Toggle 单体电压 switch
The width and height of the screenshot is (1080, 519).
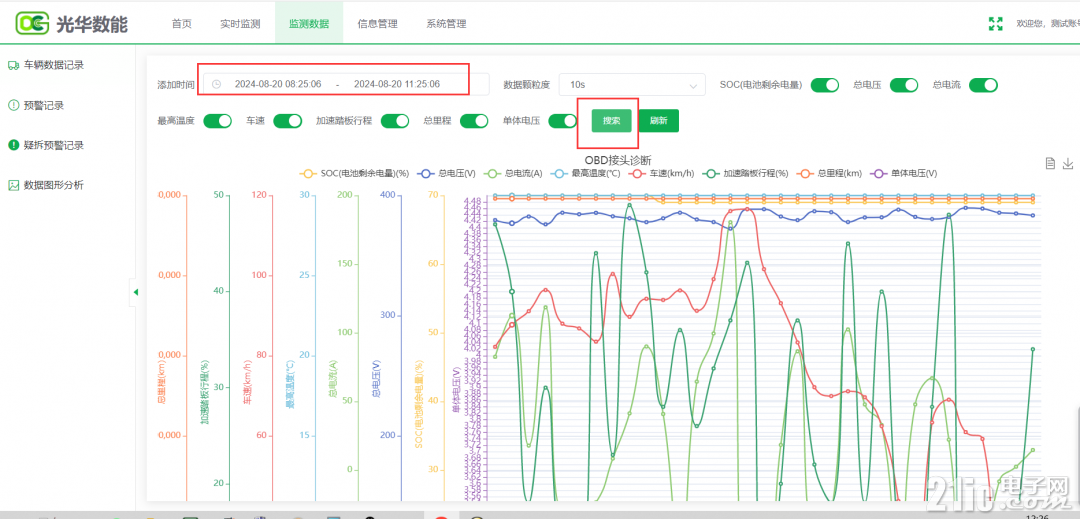(x=563, y=121)
